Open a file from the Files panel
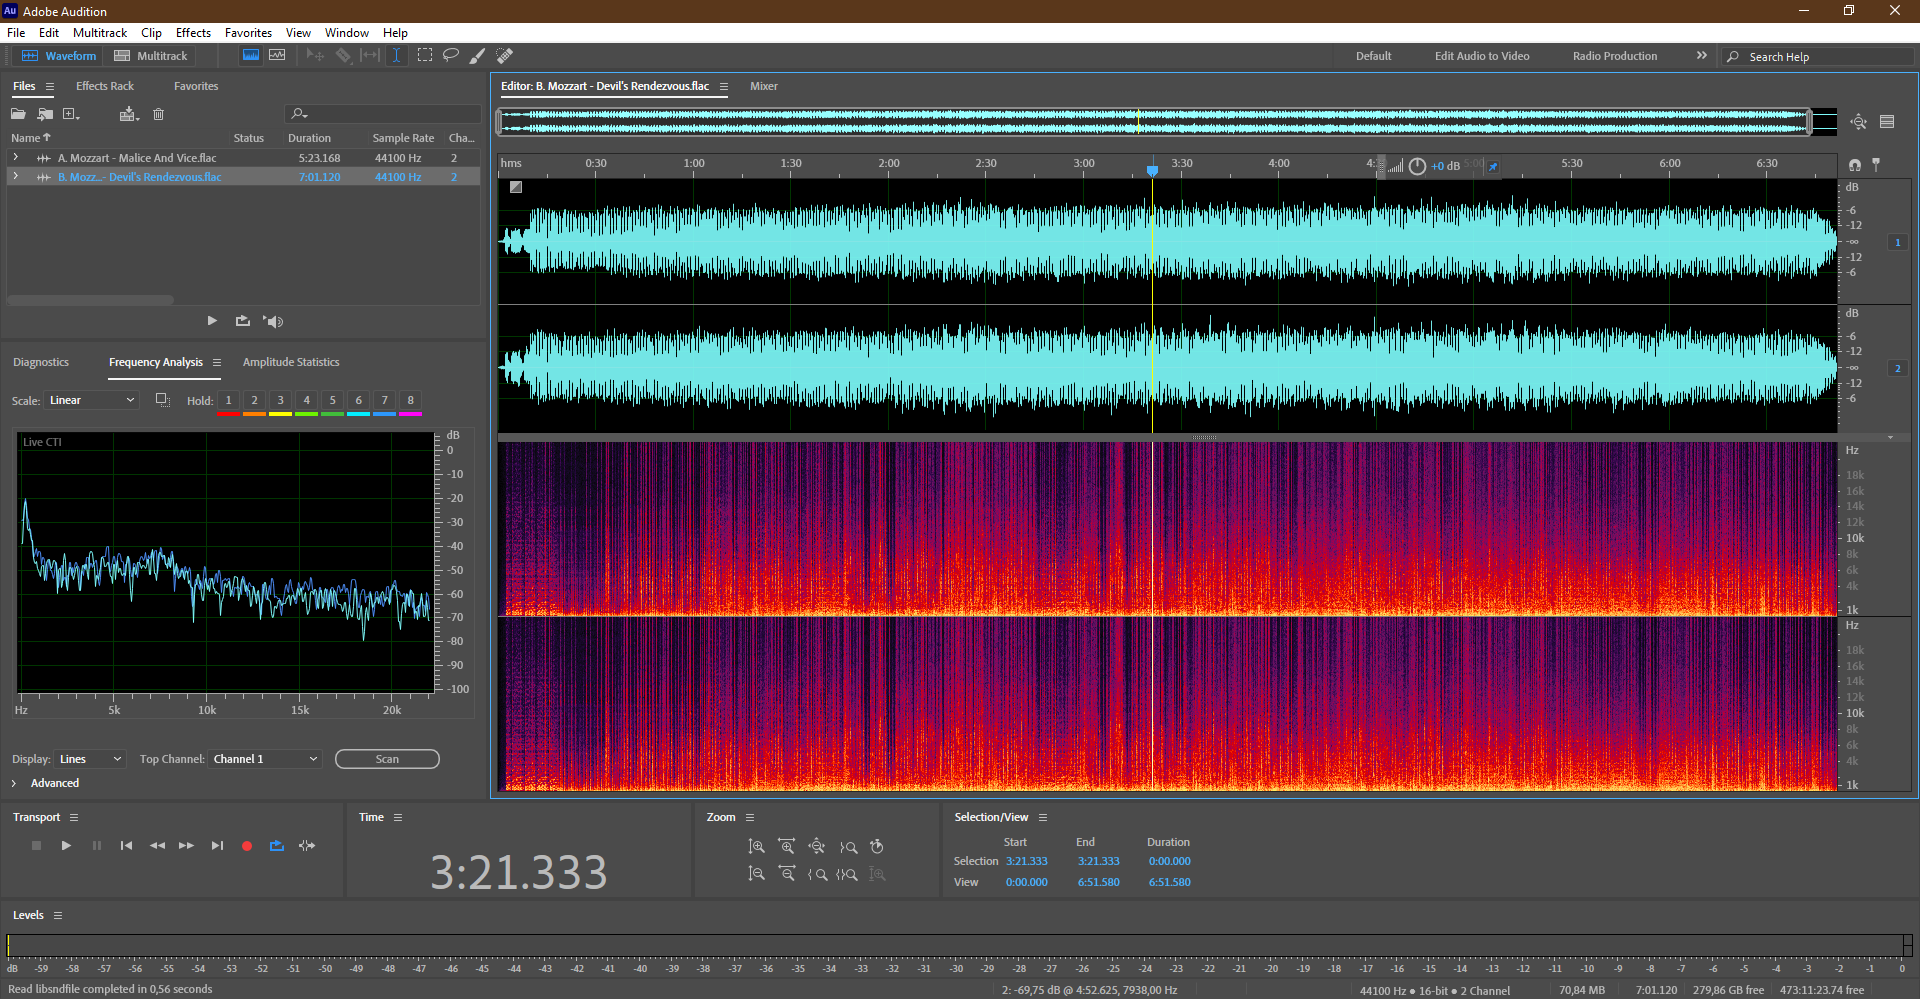 click(x=18, y=114)
